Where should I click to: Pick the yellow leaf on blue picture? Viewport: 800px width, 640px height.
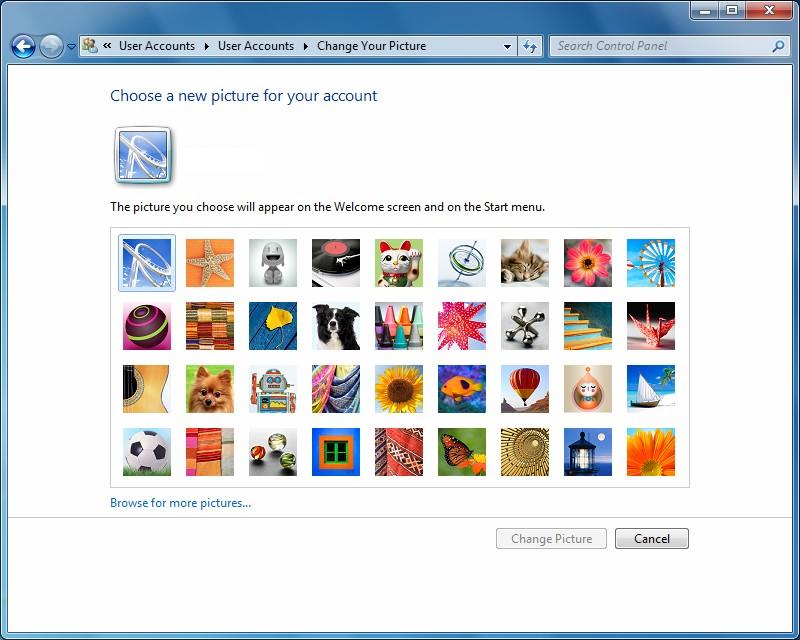tap(273, 326)
